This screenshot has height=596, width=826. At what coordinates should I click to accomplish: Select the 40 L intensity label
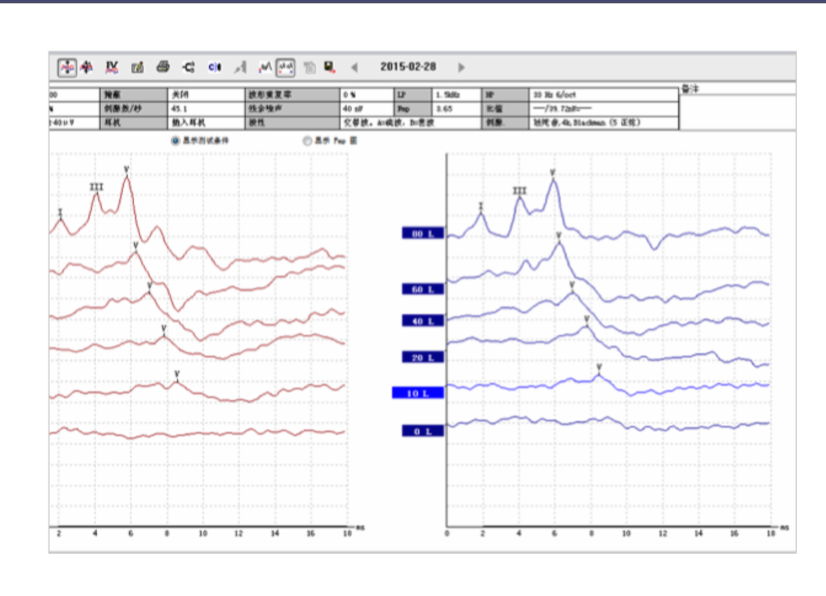coord(423,321)
